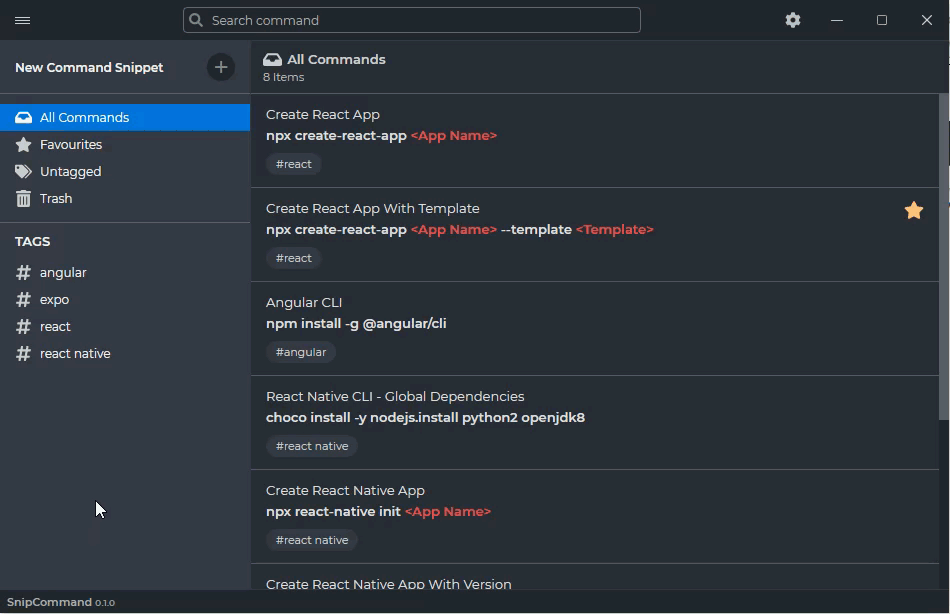Image resolution: width=950 pixels, height=614 pixels.
Task: Click the choco install command text
Action: pos(425,418)
